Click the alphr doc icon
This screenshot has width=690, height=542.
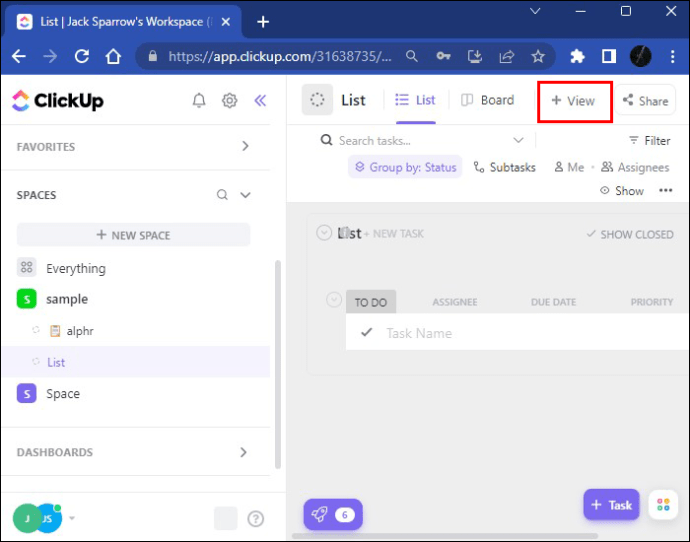pos(55,330)
